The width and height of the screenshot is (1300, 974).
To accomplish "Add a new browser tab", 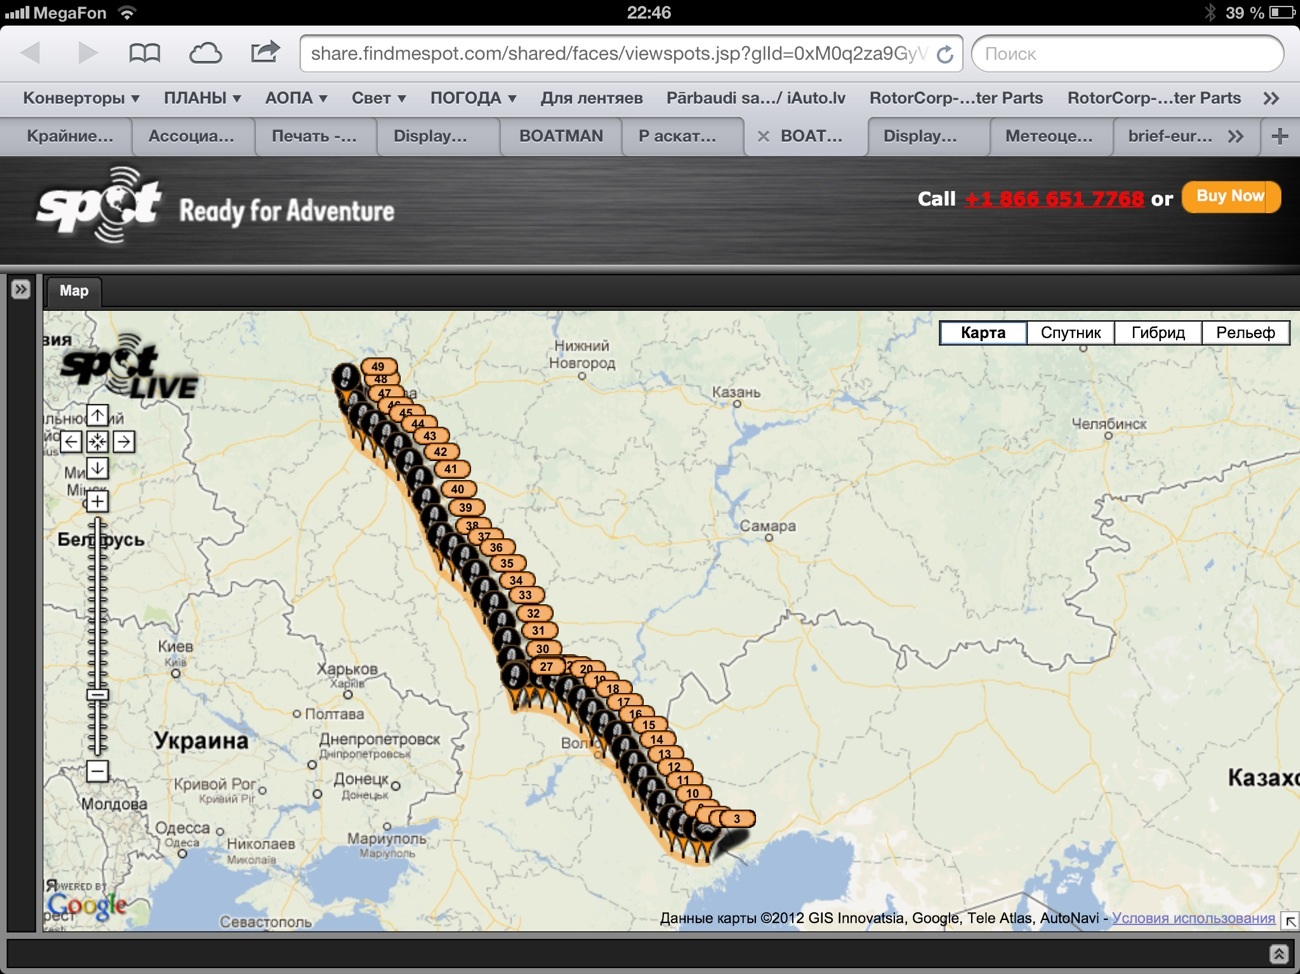I will tap(1279, 136).
